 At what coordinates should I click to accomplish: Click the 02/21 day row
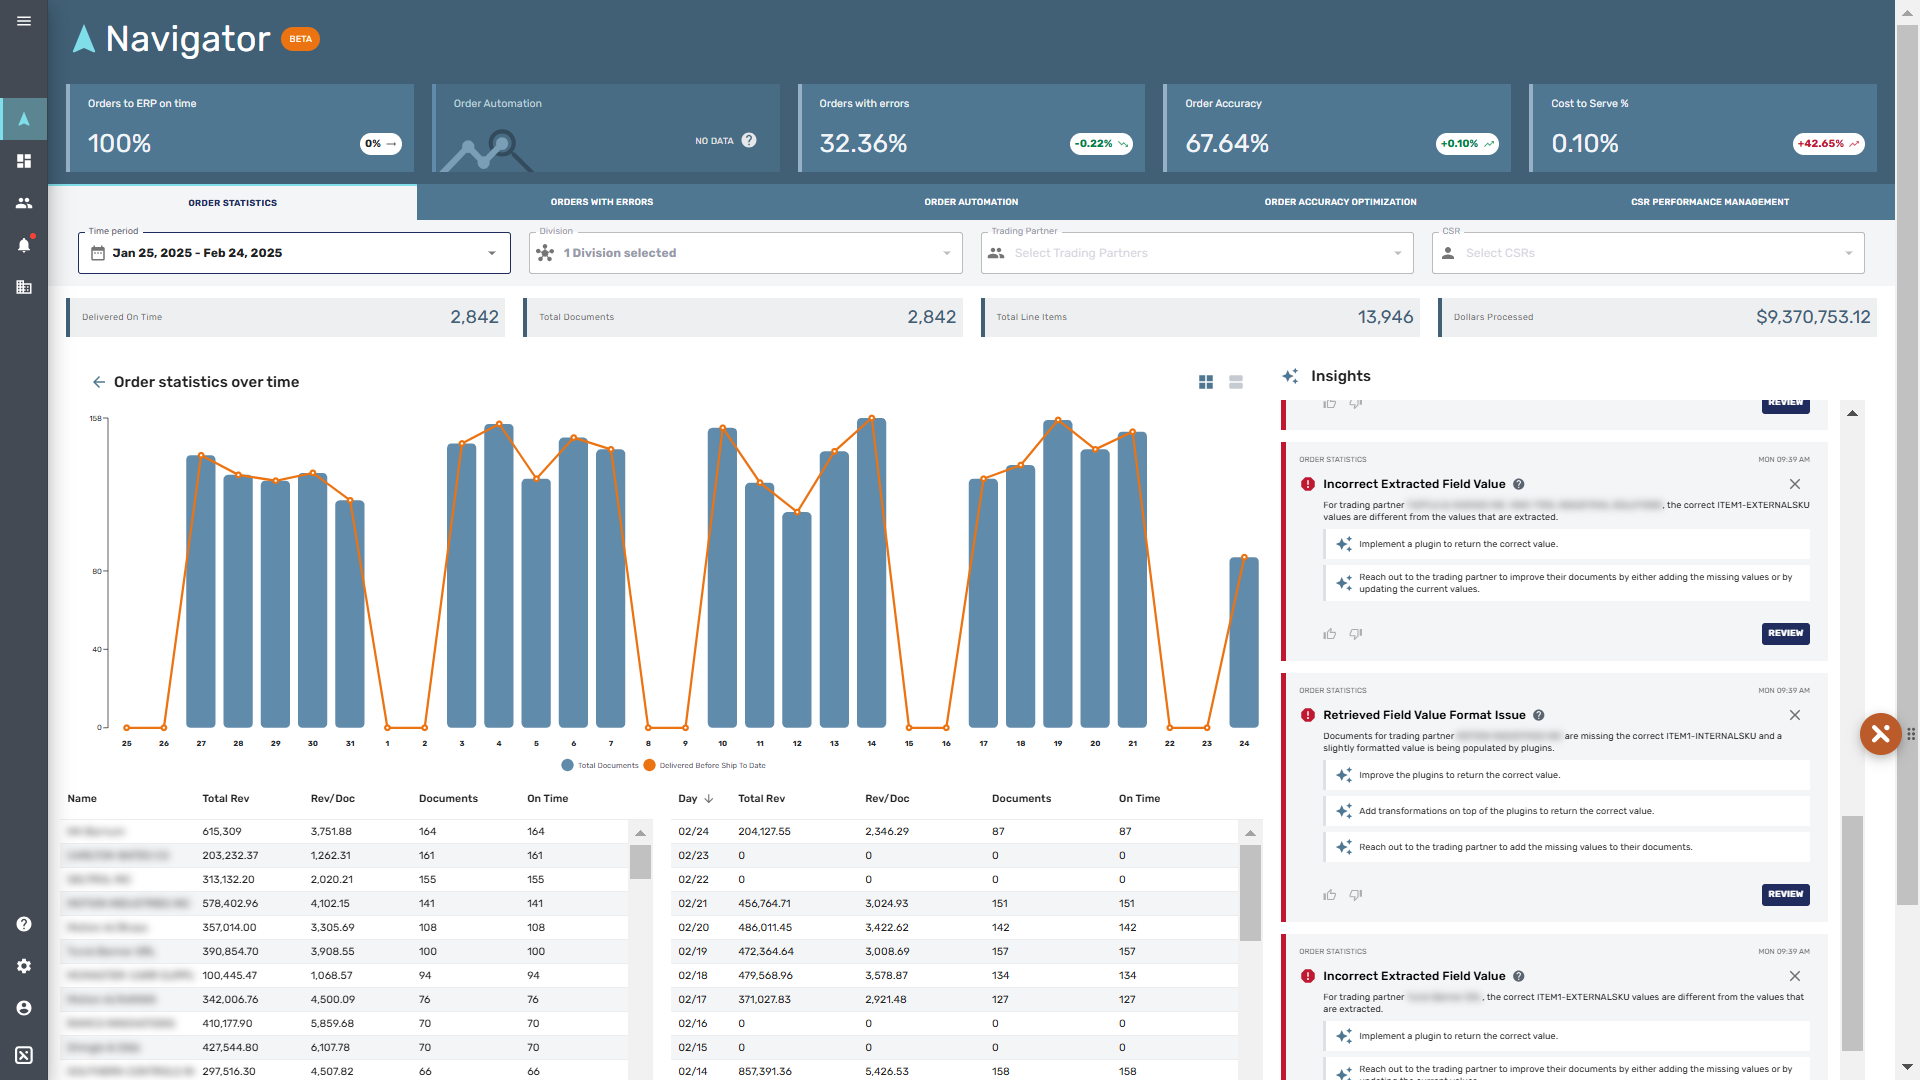coord(954,903)
